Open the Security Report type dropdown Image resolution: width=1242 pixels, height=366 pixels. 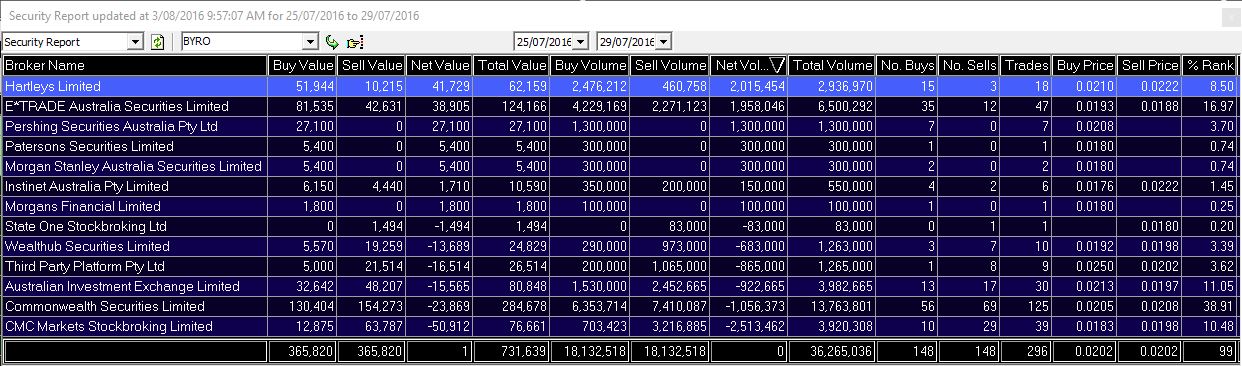pyautogui.click(x=136, y=42)
